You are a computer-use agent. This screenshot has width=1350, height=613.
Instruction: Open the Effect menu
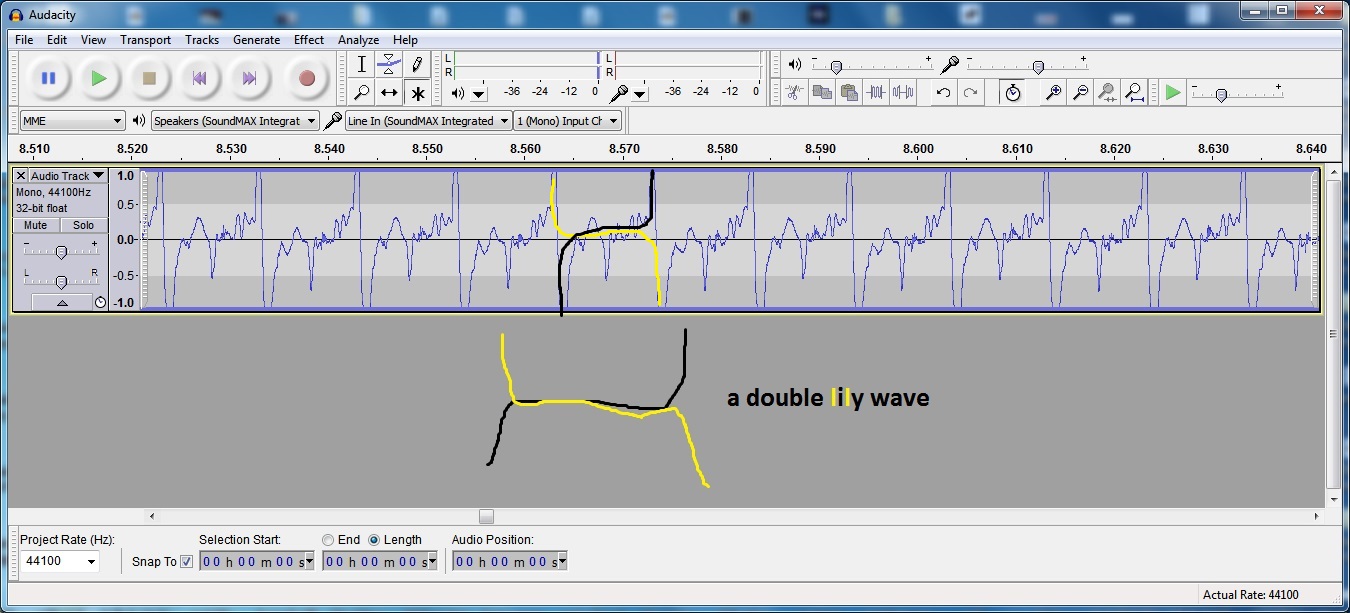[x=308, y=40]
